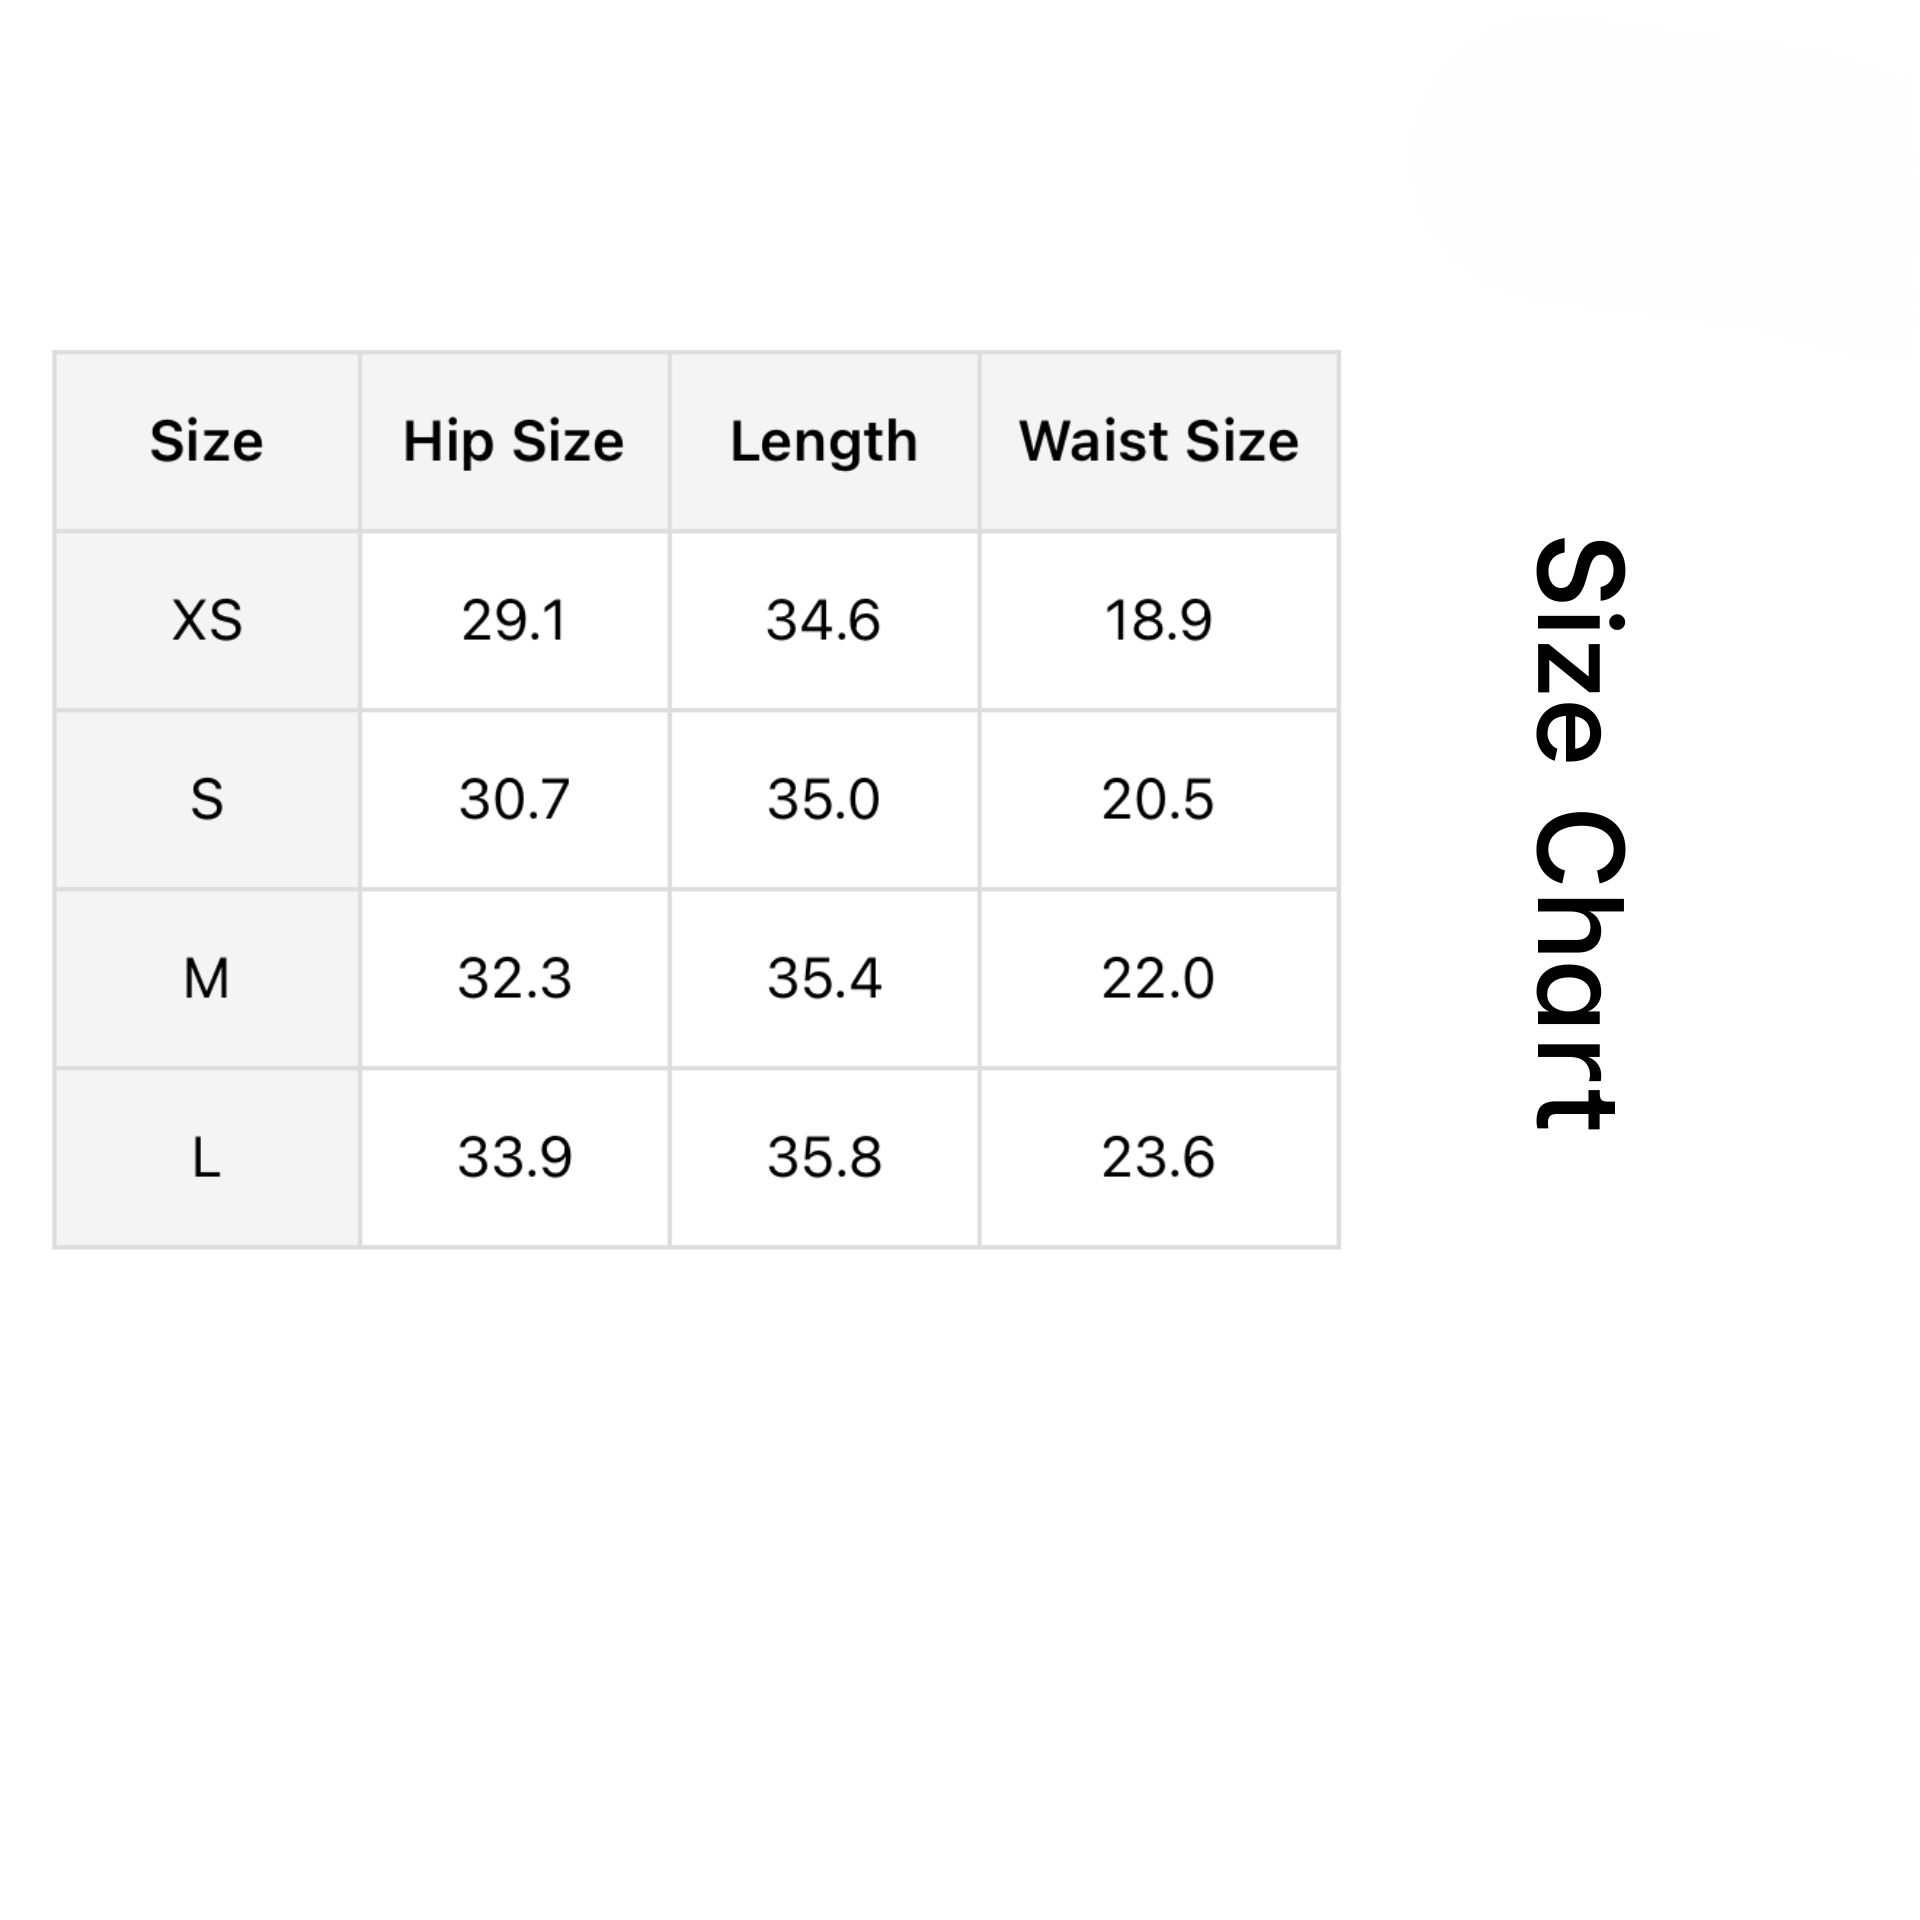1920x1920 pixels.
Task: Click the M hip size value 32.3
Action: (513, 978)
